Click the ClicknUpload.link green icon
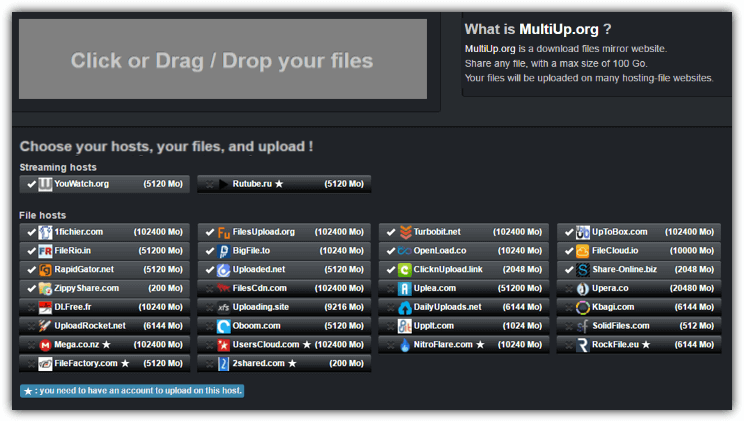 point(405,270)
